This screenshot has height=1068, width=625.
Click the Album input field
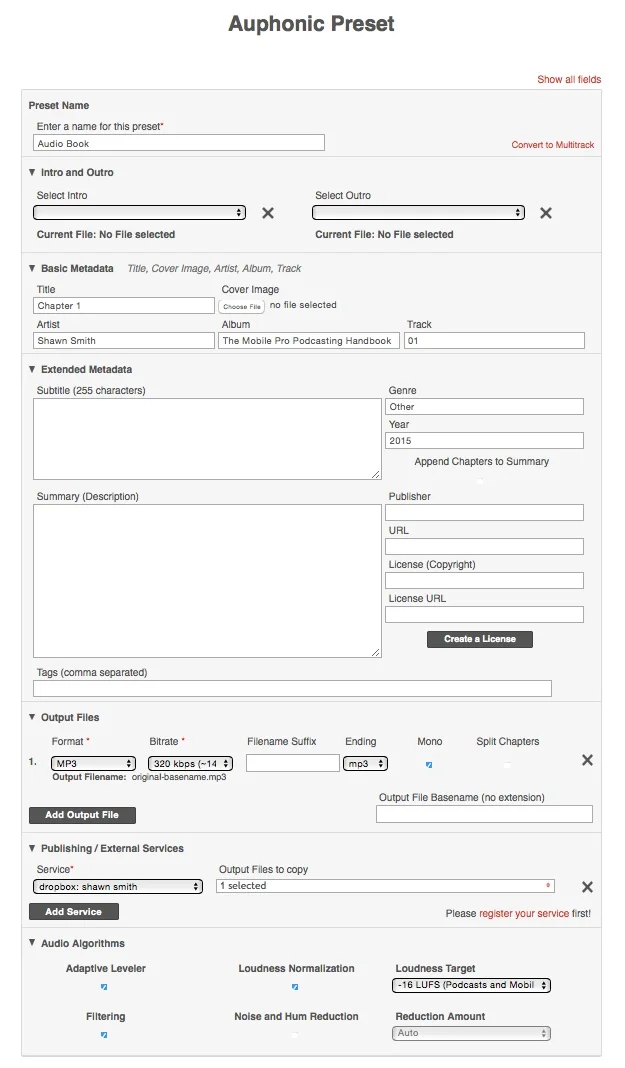[309, 341]
